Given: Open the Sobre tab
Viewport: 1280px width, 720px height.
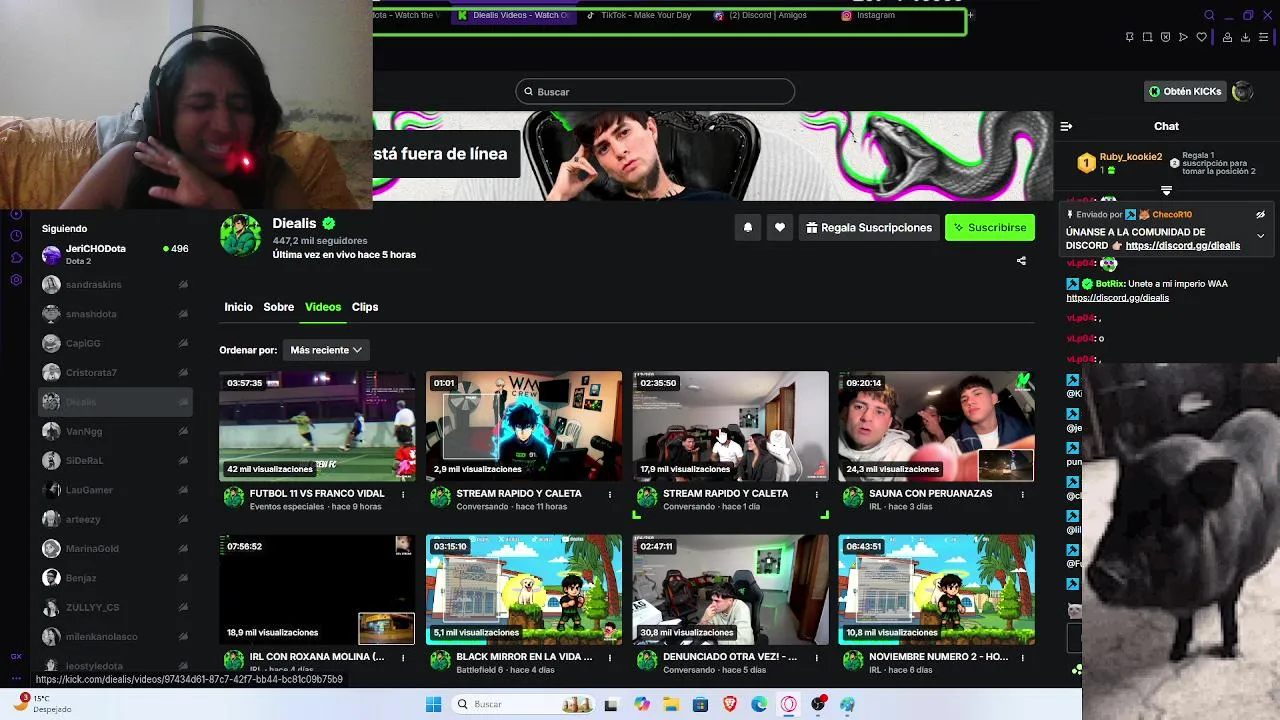Looking at the screenshot, I should click(x=278, y=307).
